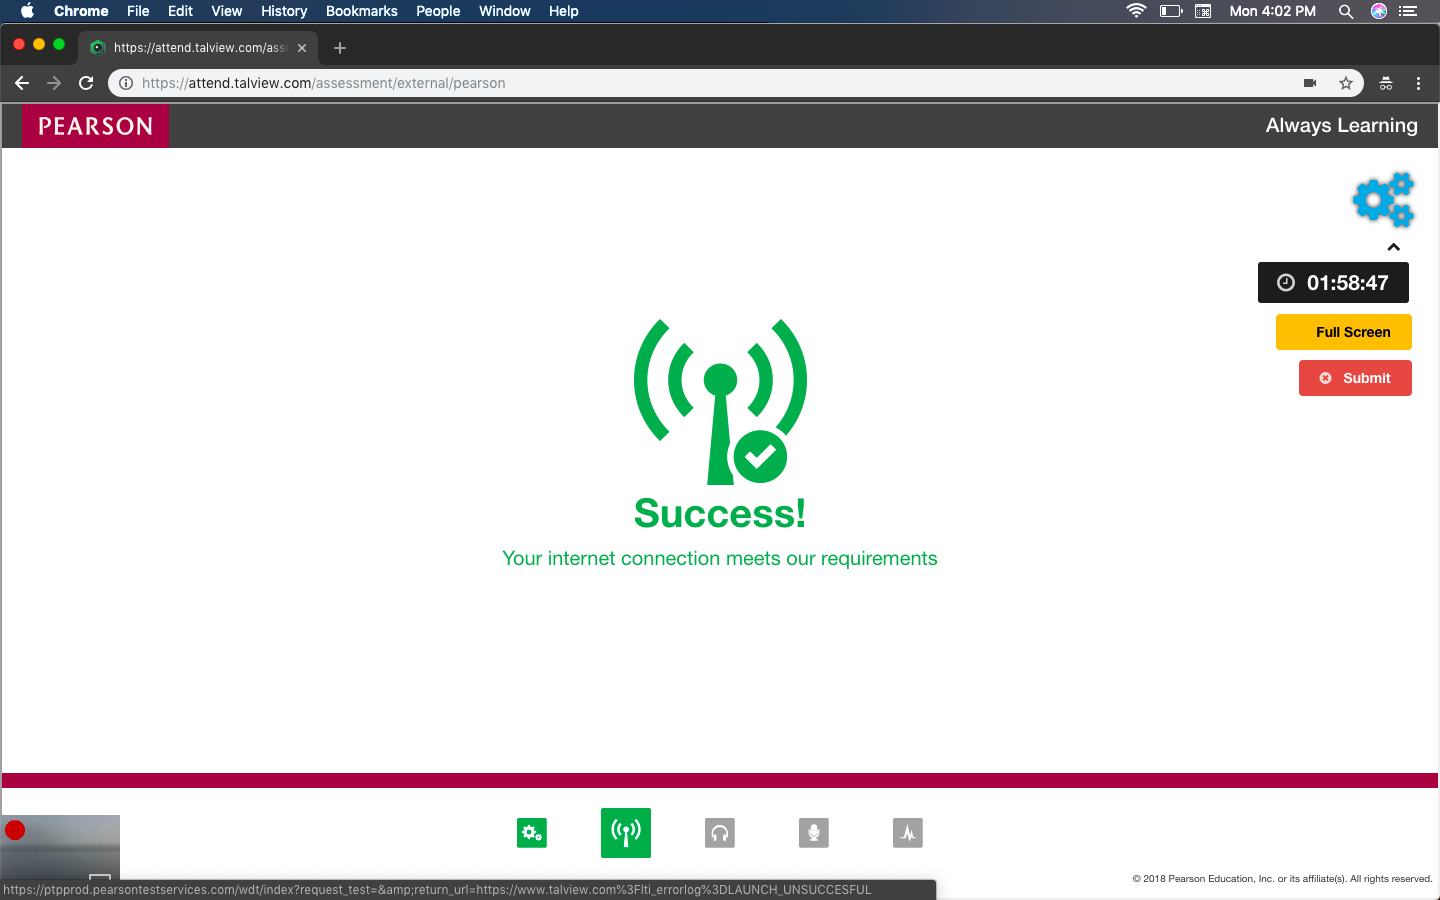Click the Pearson copyright footer text
This screenshot has width=1440, height=900.
(1282, 879)
